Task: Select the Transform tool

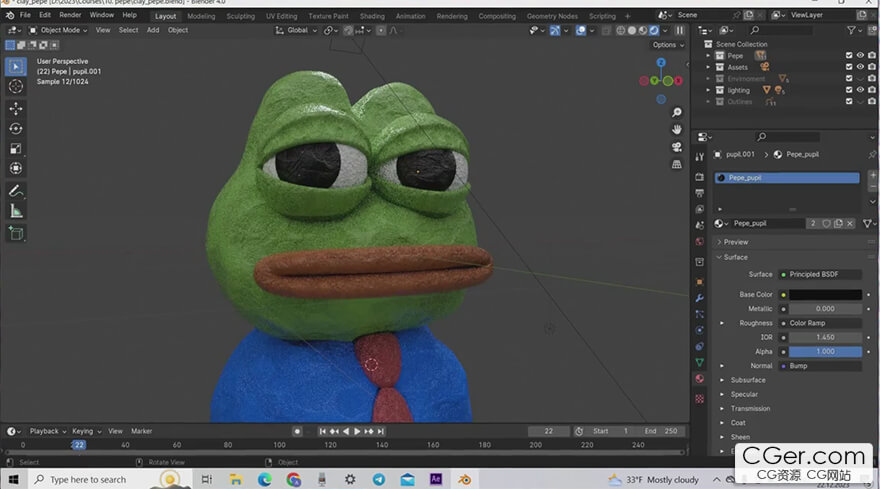Action: 16,168
